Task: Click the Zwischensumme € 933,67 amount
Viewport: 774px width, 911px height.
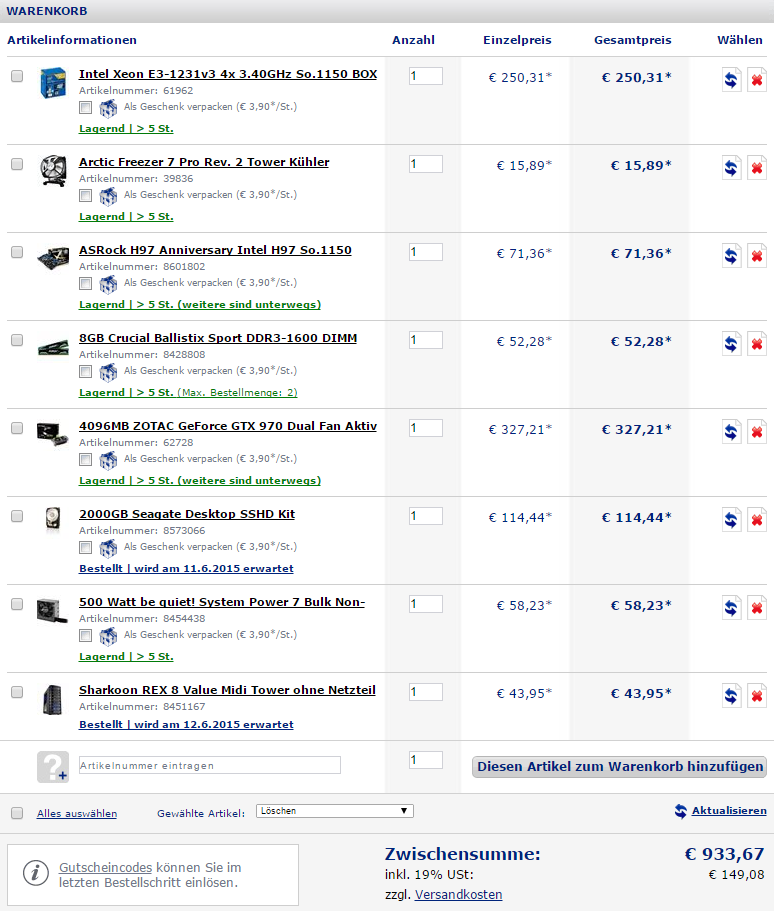Action: [x=725, y=854]
